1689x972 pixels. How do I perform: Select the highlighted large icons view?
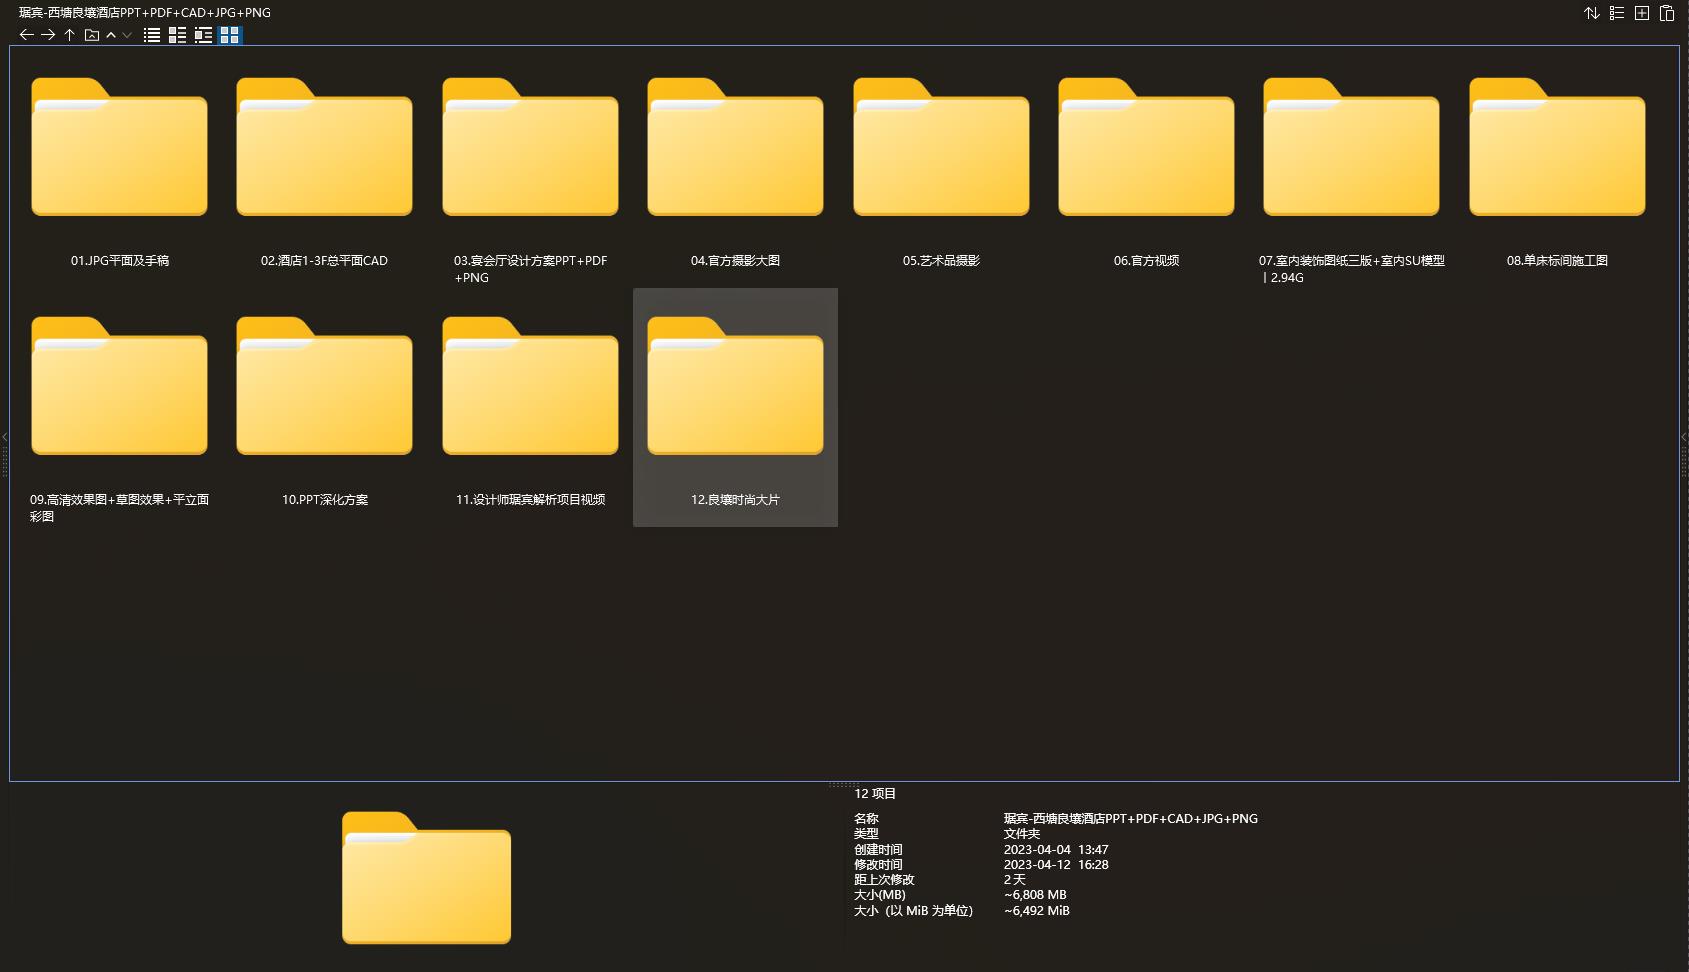coord(229,35)
